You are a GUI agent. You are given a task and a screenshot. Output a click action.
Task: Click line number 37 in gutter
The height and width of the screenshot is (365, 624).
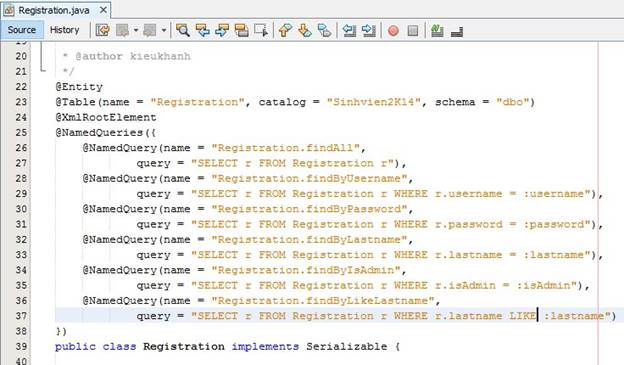click(x=21, y=316)
